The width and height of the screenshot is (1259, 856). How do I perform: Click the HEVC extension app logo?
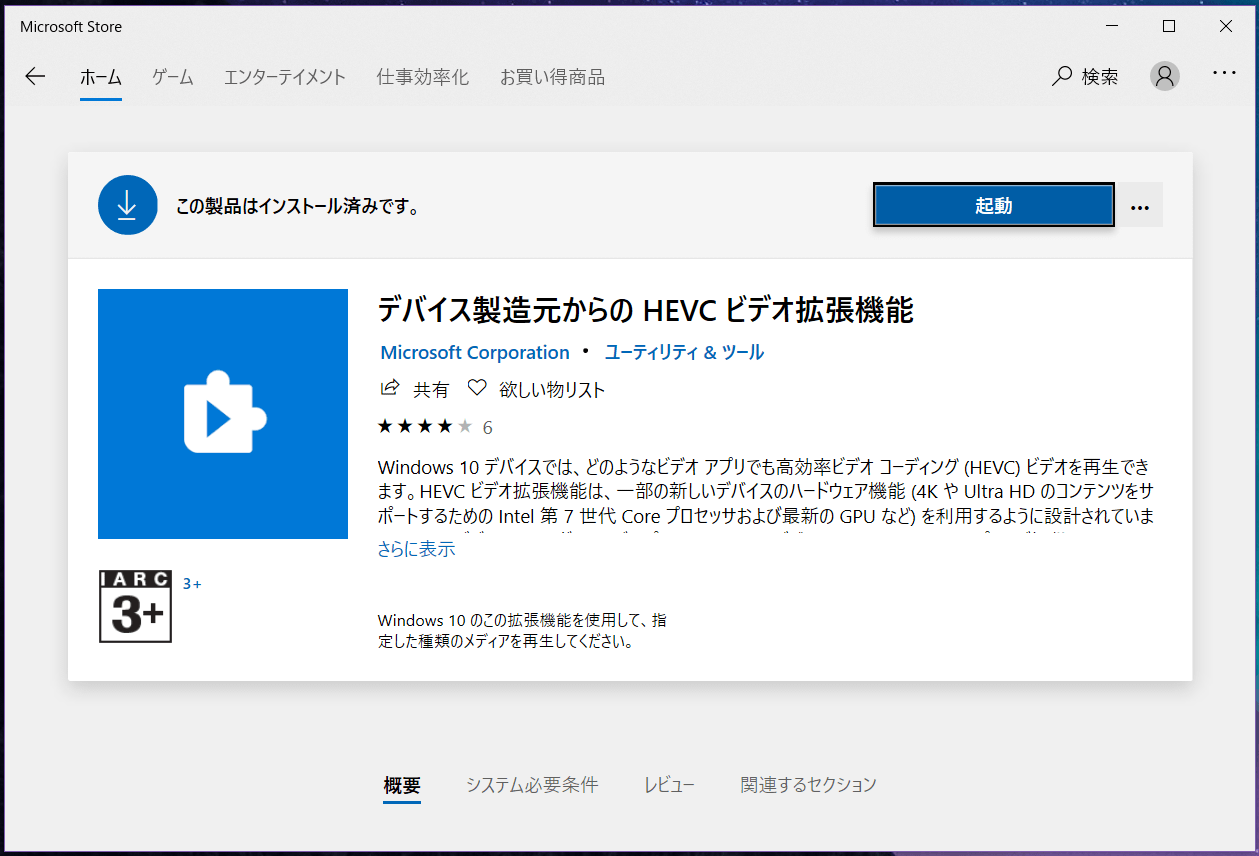pyautogui.click(x=223, y=414)
